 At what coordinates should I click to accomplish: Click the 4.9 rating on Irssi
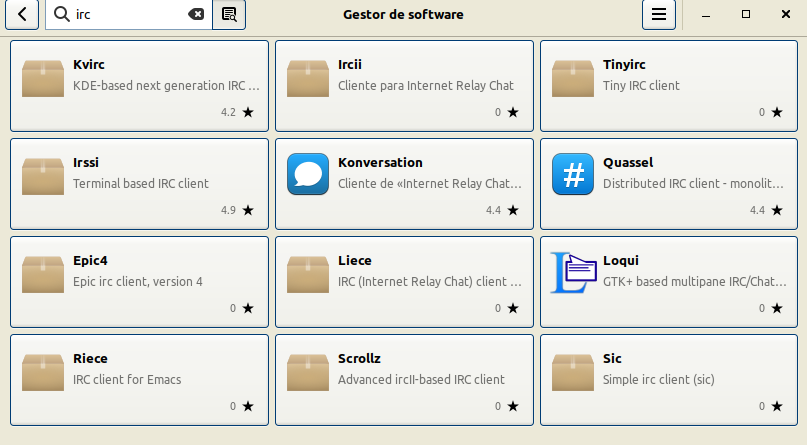228,210
